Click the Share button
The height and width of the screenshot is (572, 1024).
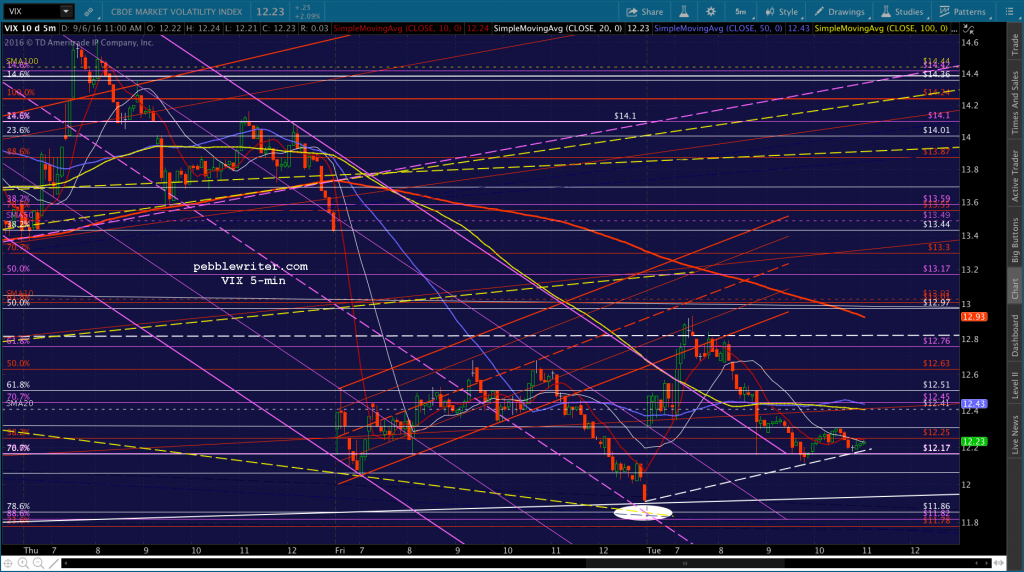[x=645, y=12]
